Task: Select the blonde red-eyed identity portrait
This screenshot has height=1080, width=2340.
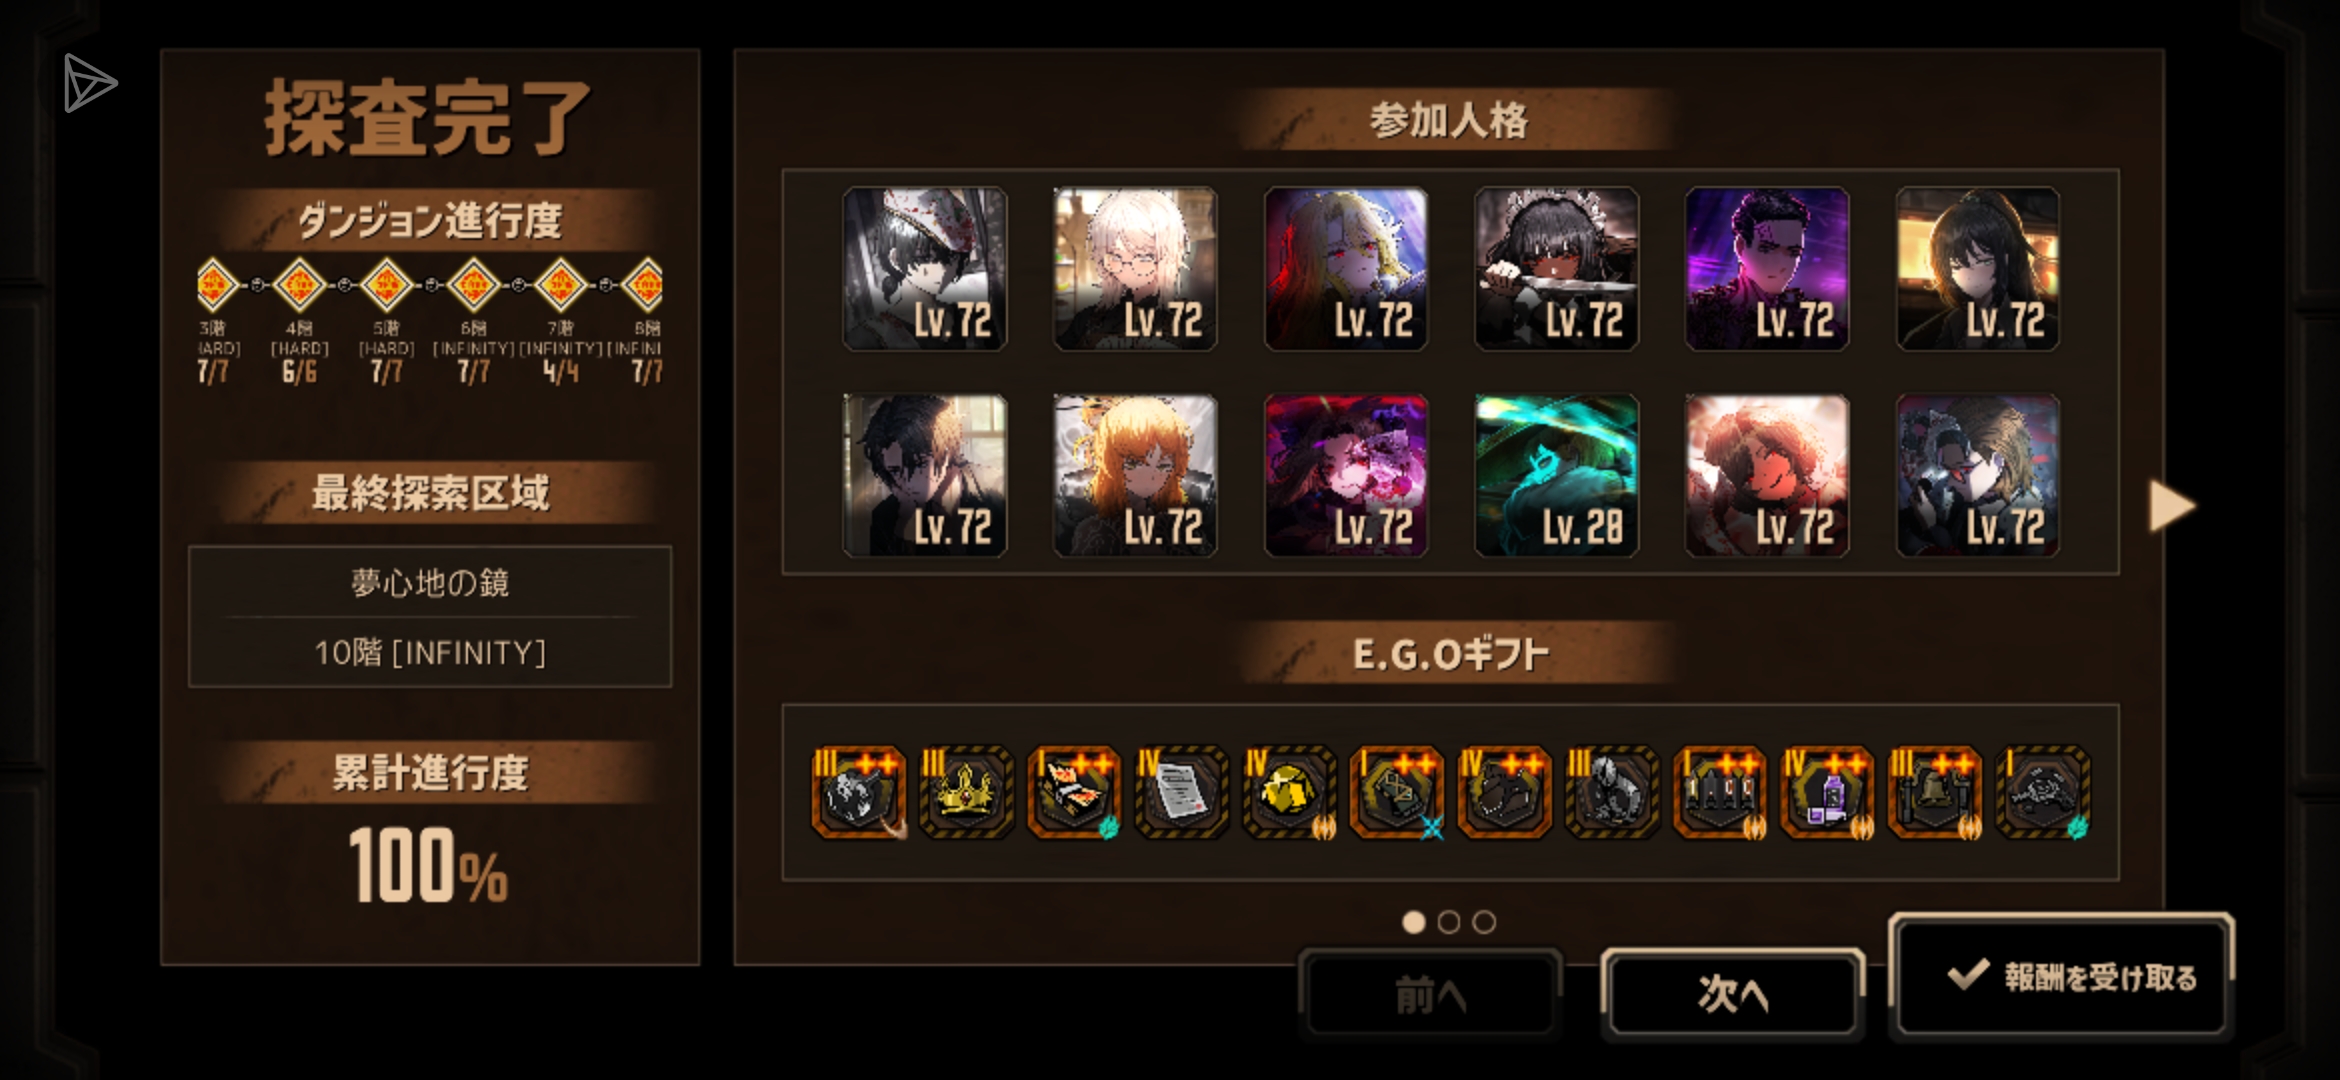Action: tap(1346, 269)
